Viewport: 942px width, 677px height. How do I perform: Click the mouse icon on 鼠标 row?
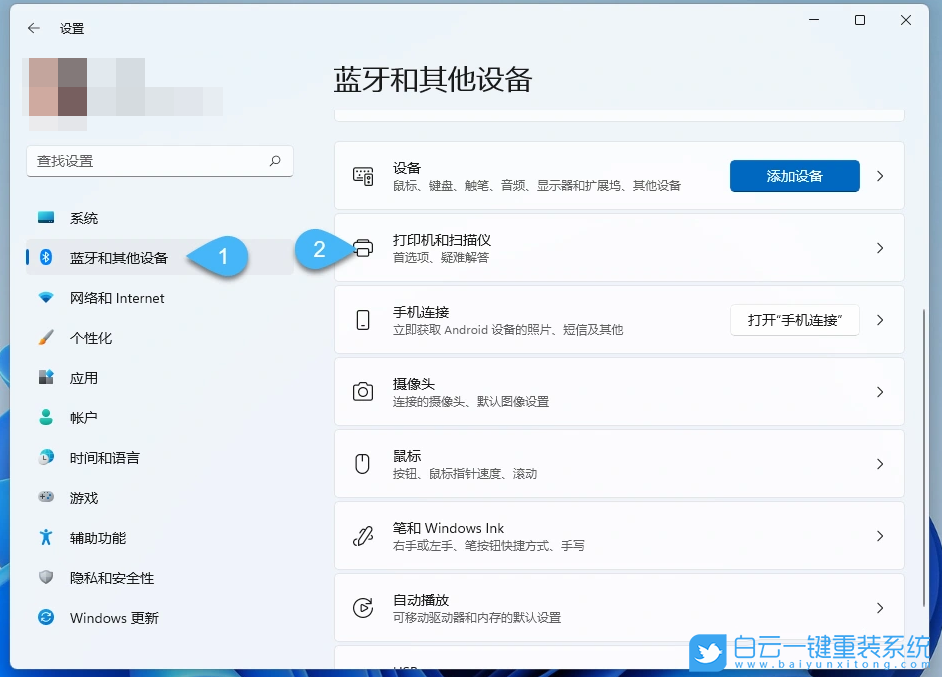(x=364, y=463)
